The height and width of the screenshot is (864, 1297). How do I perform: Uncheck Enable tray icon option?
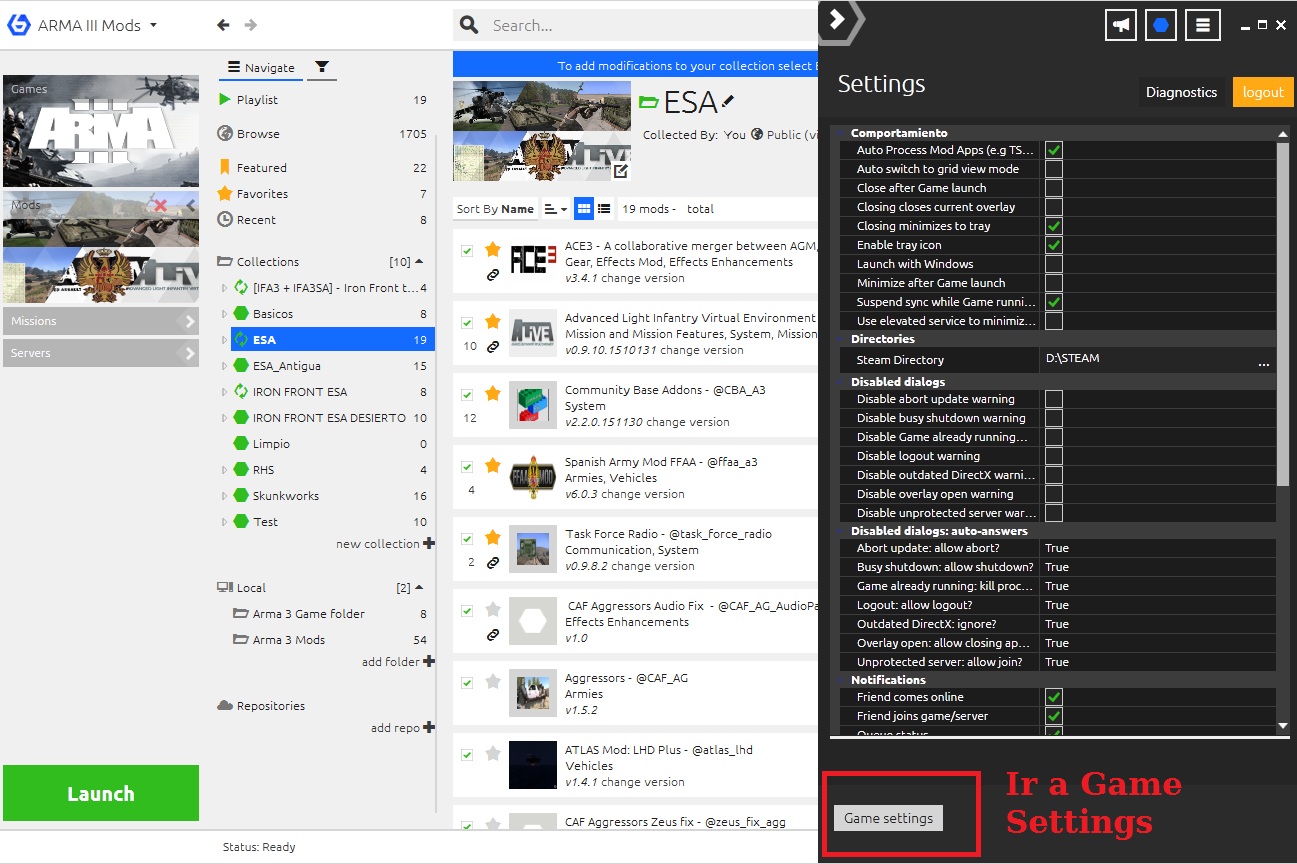coord(1053,245)
